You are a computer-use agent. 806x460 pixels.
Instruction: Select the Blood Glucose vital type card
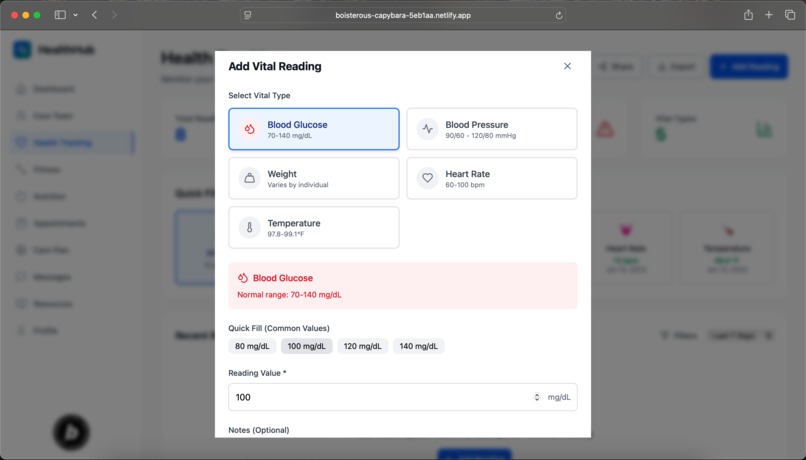(x=314, y=129)
